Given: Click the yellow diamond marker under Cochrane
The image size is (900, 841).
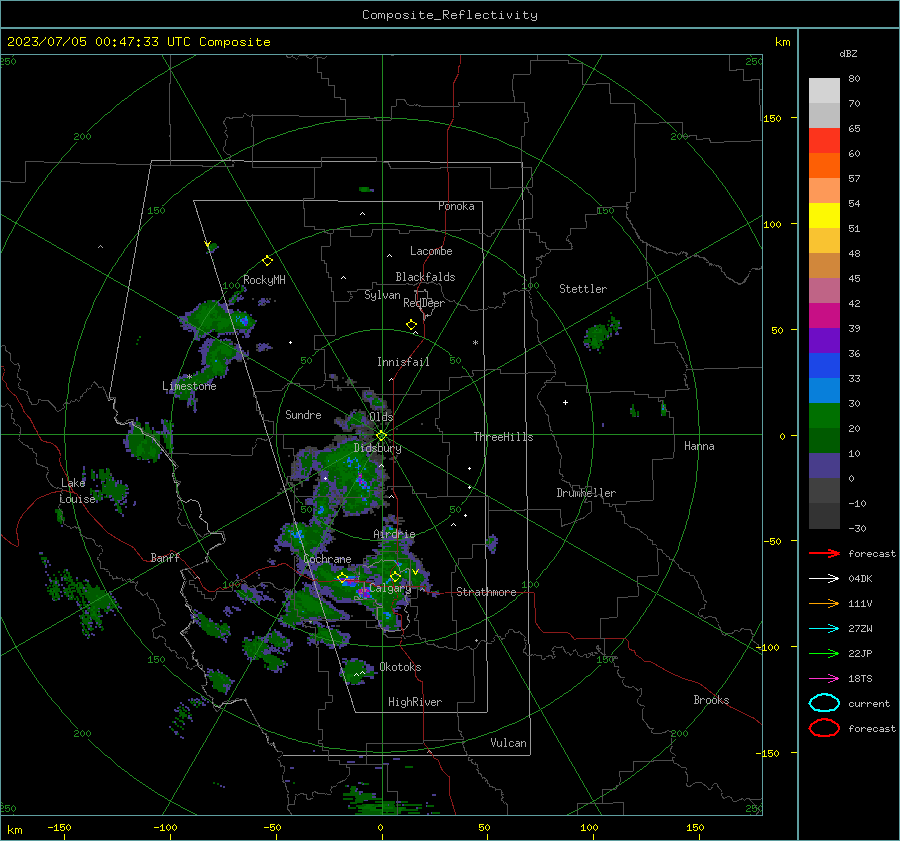Looking at the screenshot, I should click(342, 578).
